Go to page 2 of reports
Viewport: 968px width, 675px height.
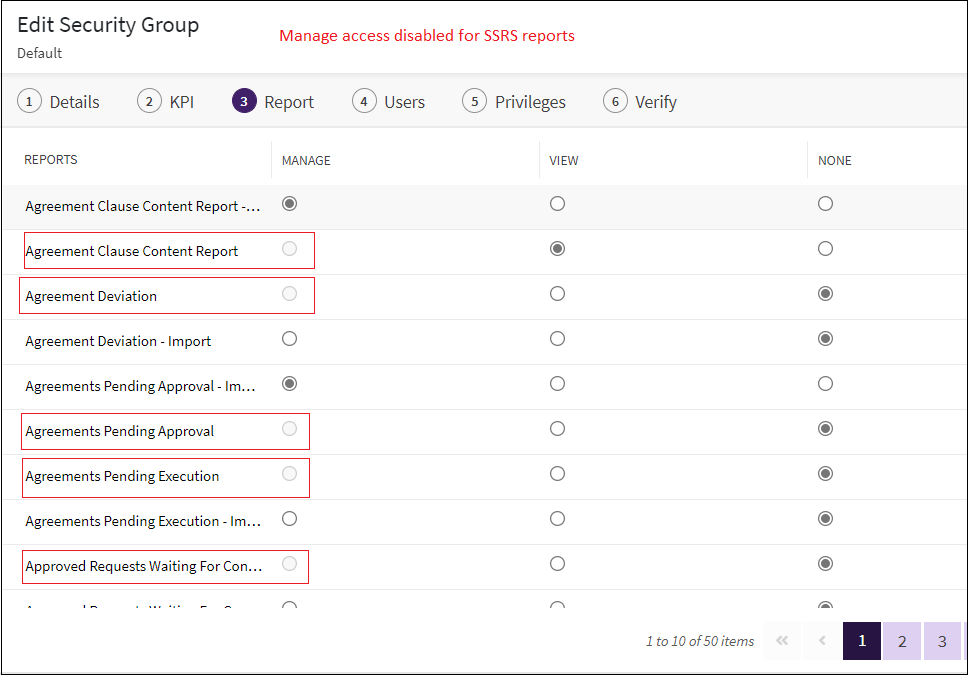pos(902,641)
